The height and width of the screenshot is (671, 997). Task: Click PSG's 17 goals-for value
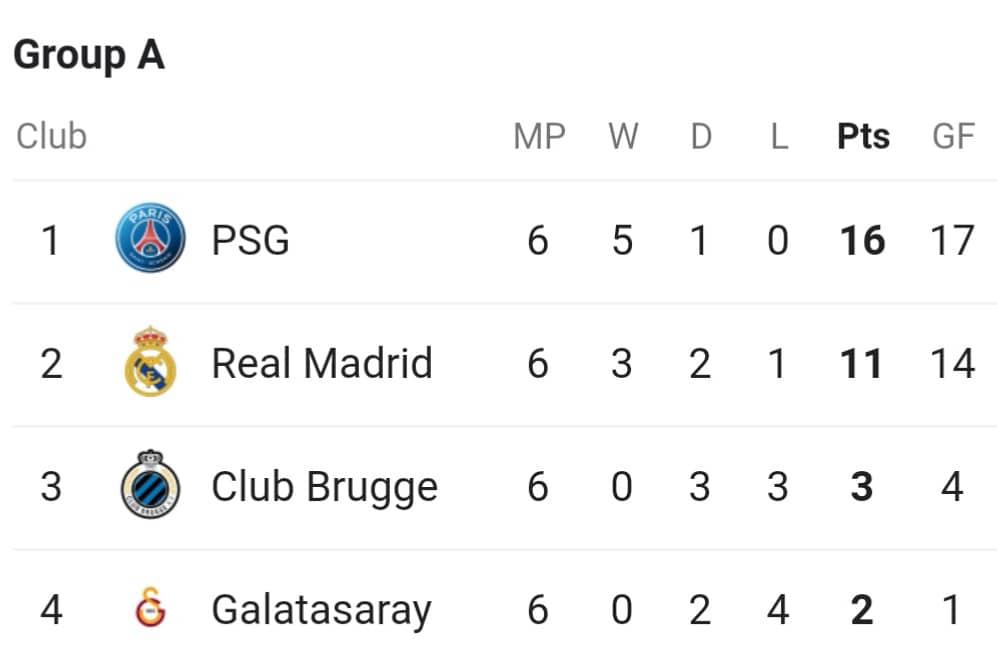coord(952,240)
